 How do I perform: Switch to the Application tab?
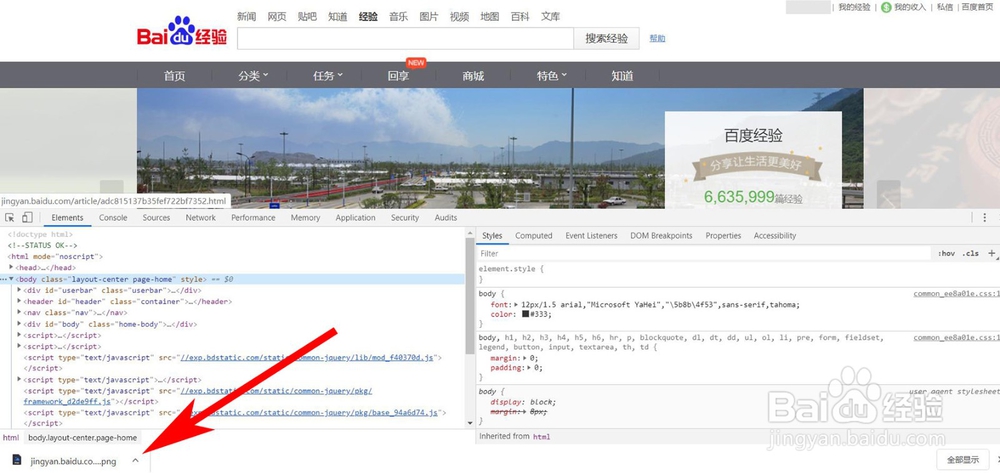[x=355, y=218]
